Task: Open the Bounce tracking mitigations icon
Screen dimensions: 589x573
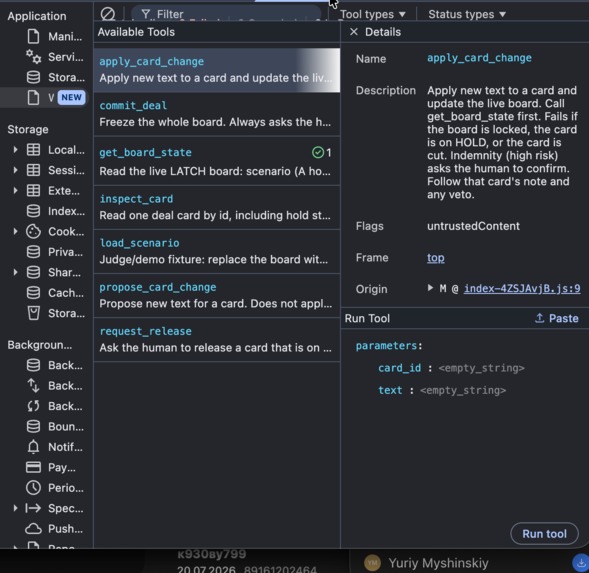Action: 33,426
